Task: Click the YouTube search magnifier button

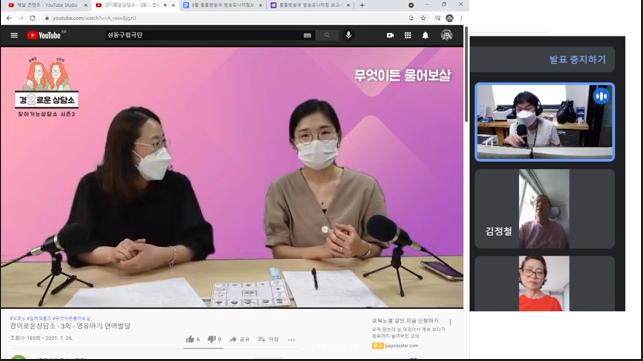Action: pos(327,35)
